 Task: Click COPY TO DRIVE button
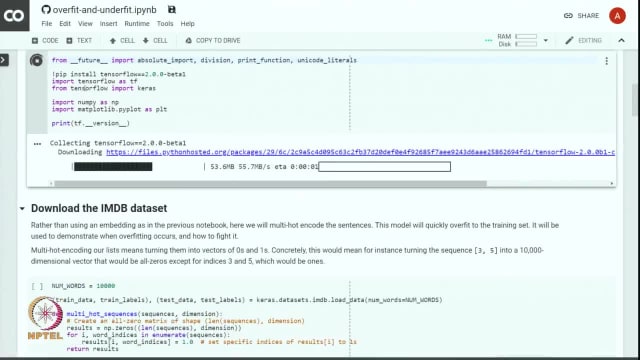coord(213,40)
